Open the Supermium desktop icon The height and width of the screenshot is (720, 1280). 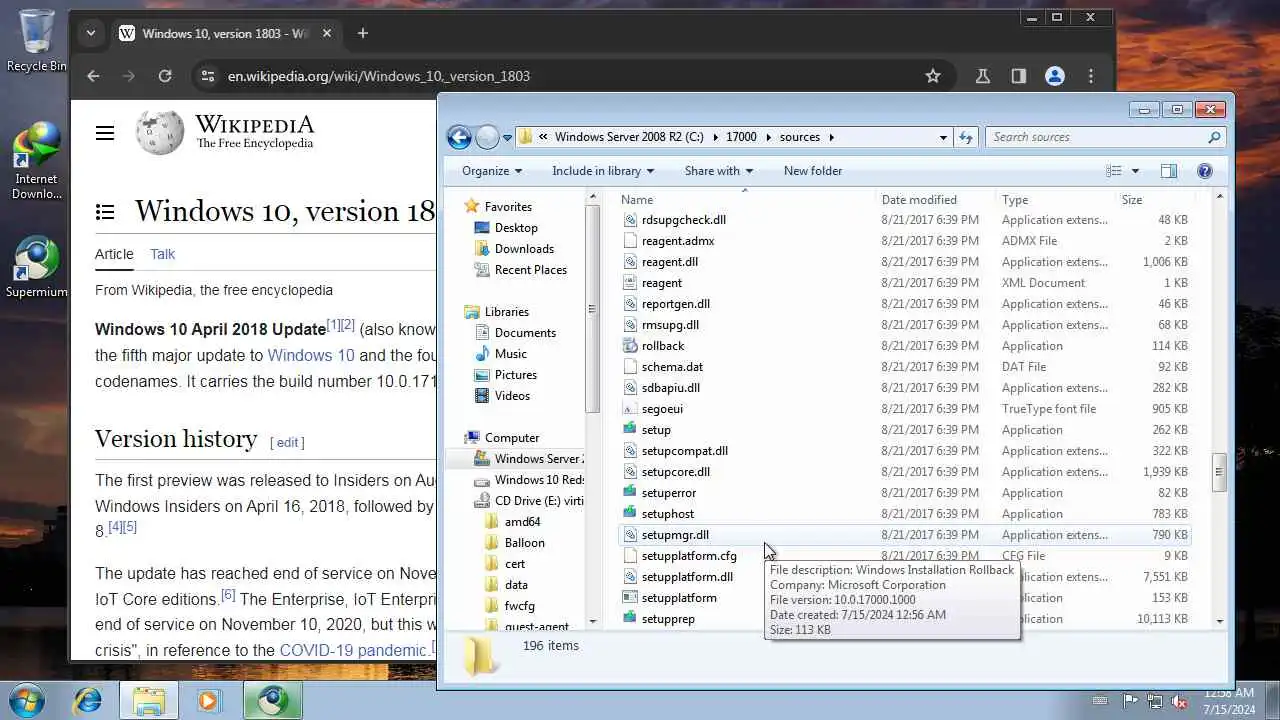tap(36, 267)
